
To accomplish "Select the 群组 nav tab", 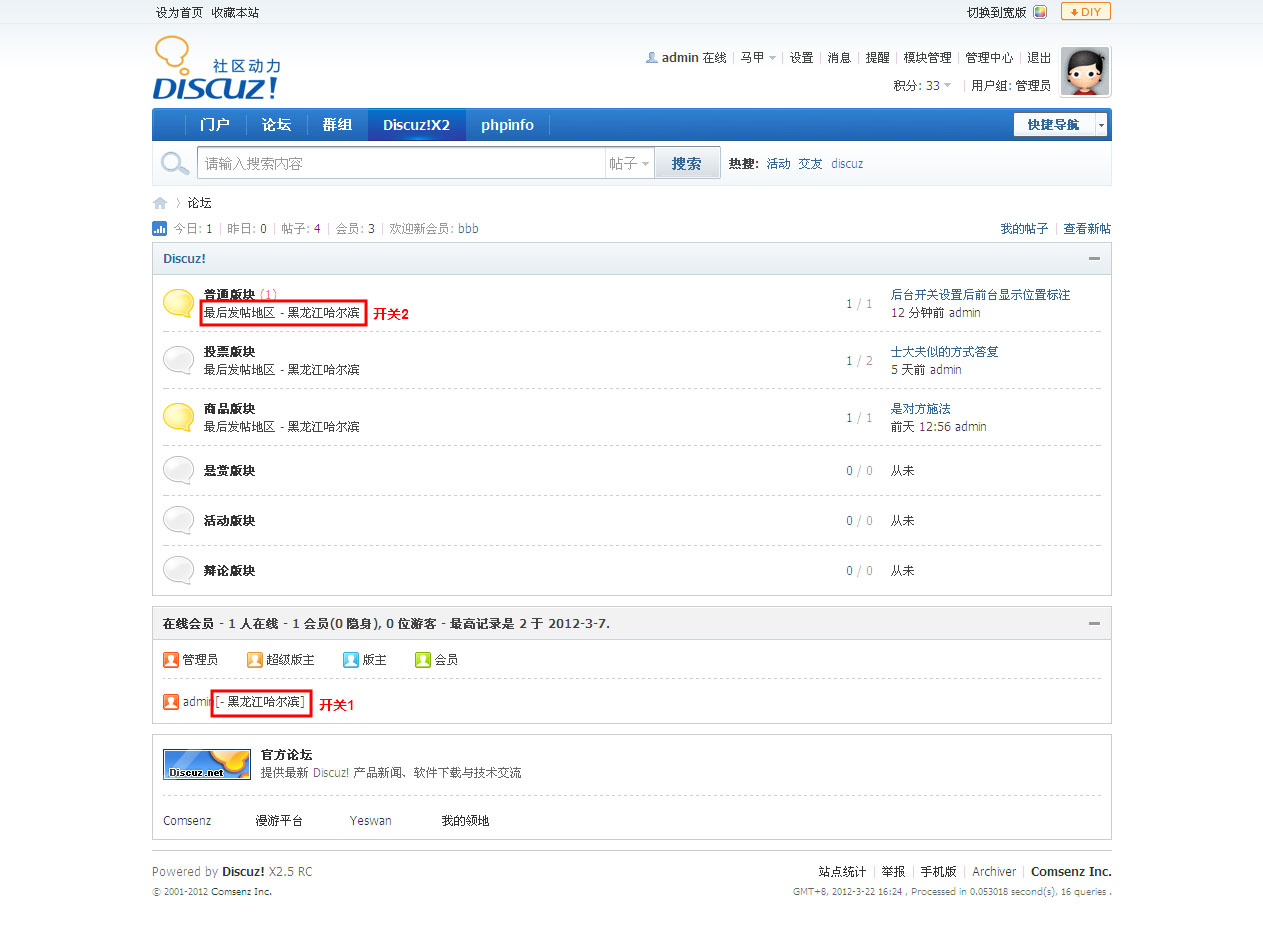I will 337,125.
